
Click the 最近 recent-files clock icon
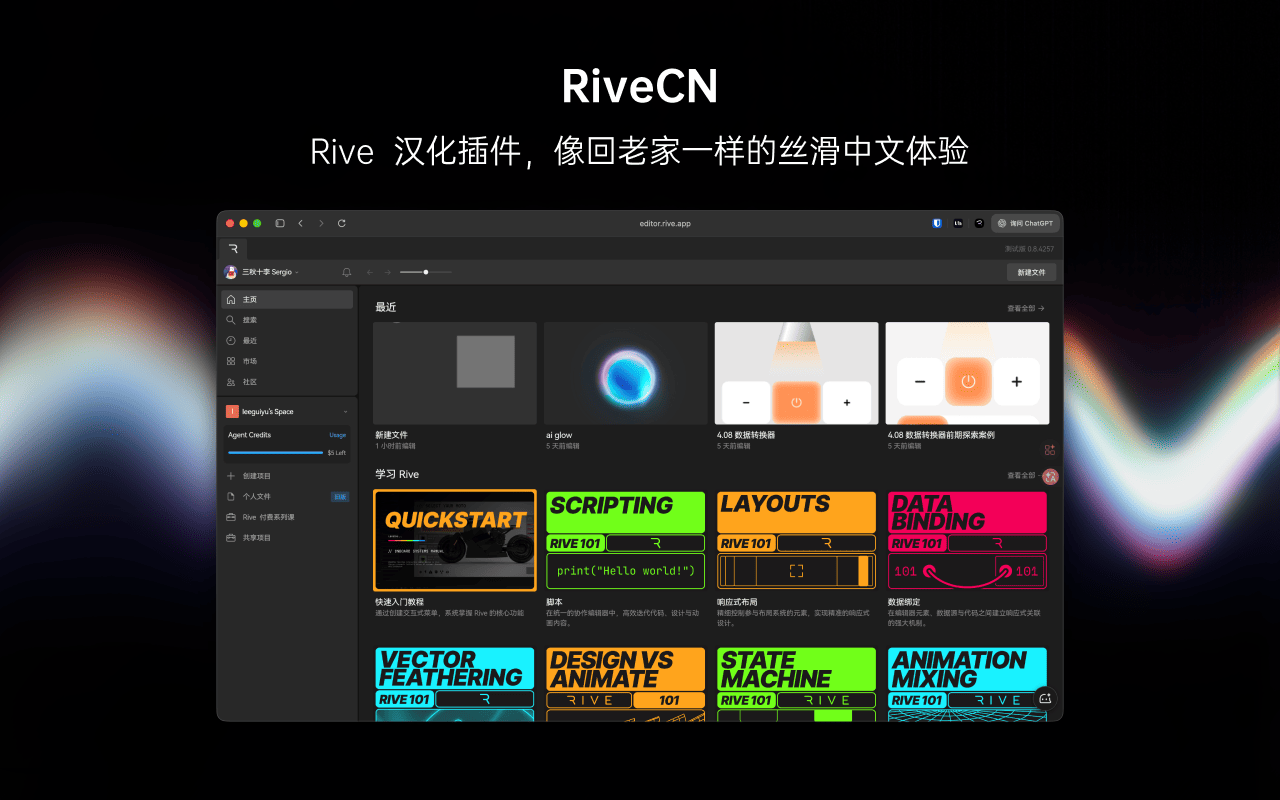231,340
